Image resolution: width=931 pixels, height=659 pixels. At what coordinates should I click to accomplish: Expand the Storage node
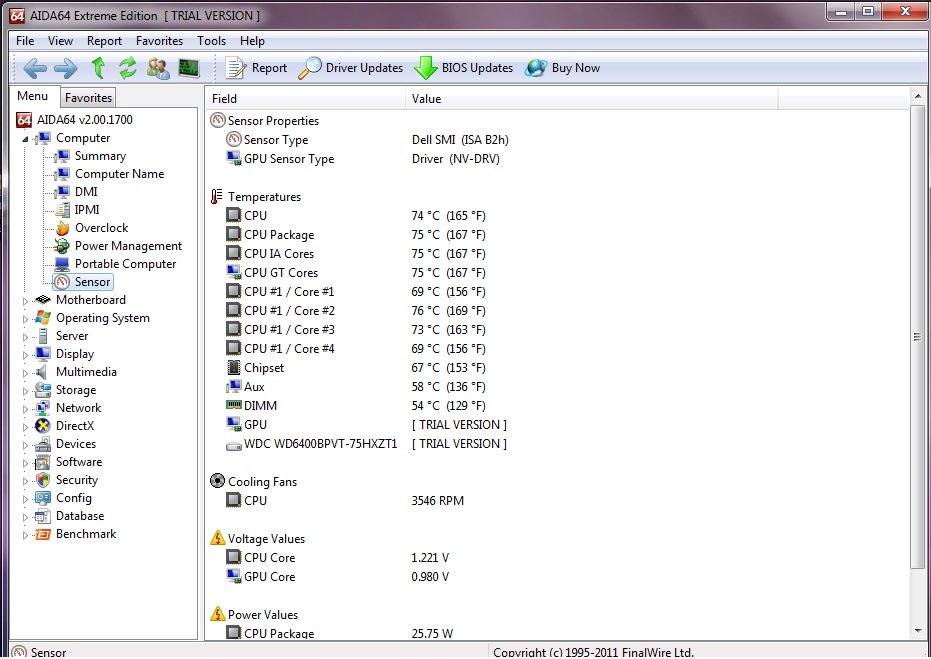(x=25, y=391)
